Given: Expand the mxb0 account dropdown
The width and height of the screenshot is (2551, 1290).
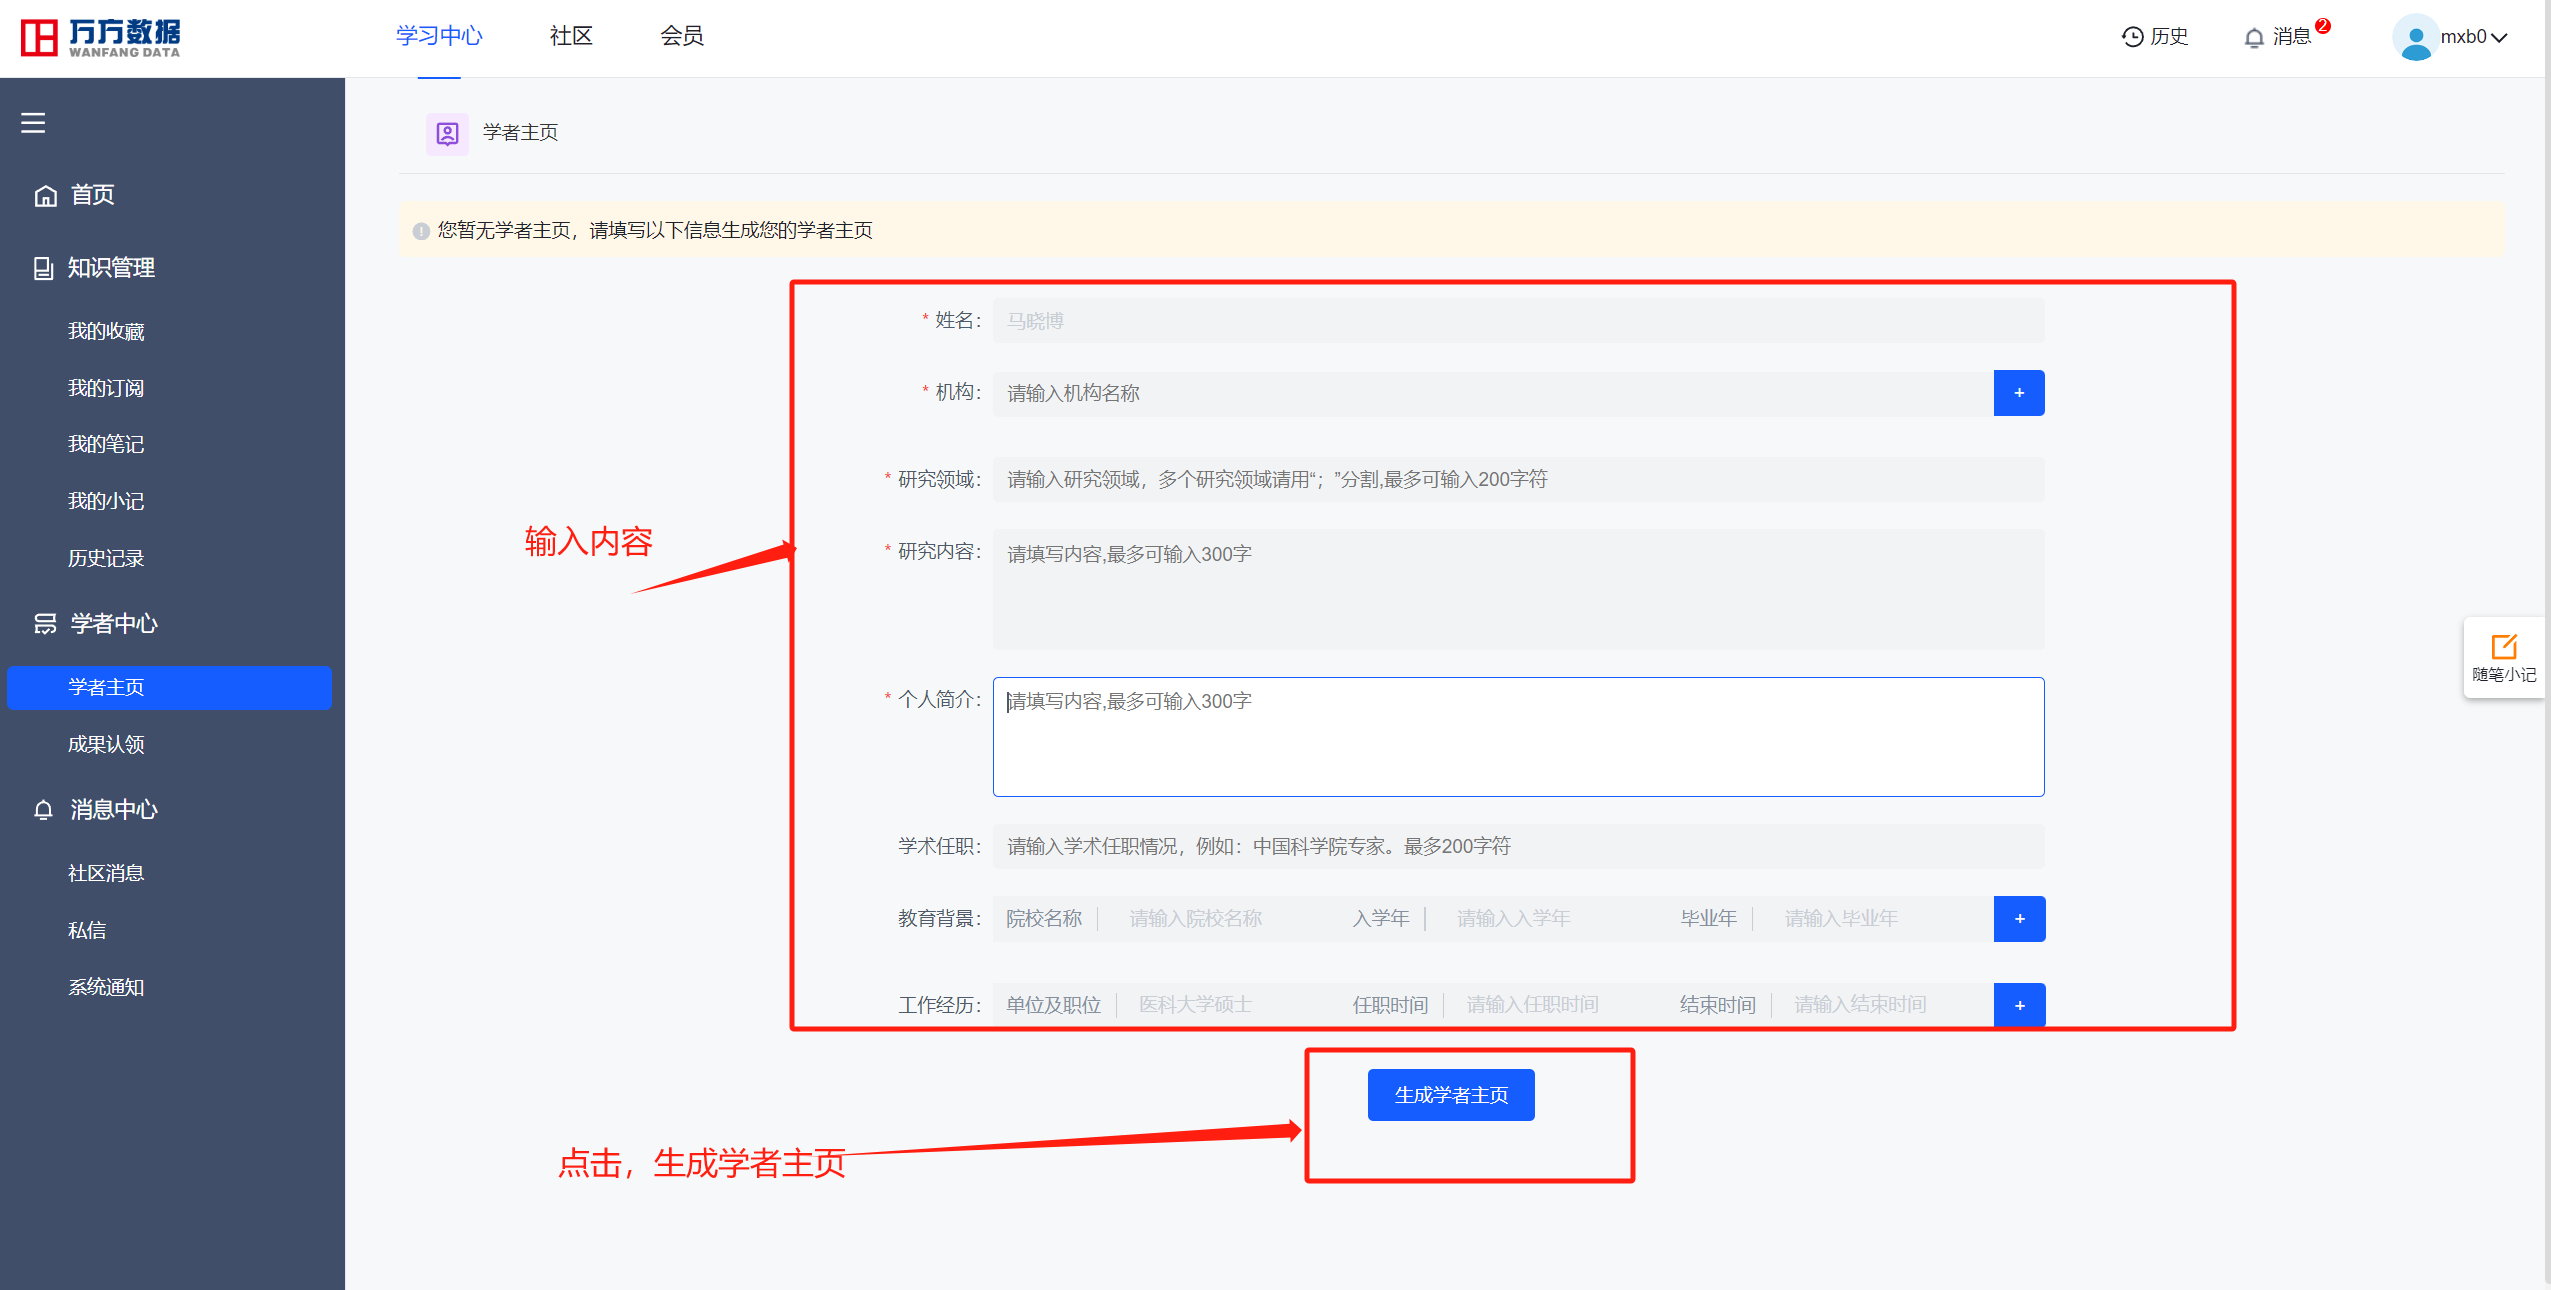Looking at the screenshot, I should coord(2499,38).
